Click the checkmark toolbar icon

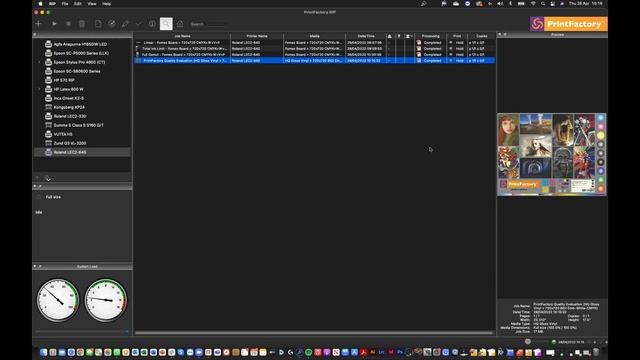point(138,24)
